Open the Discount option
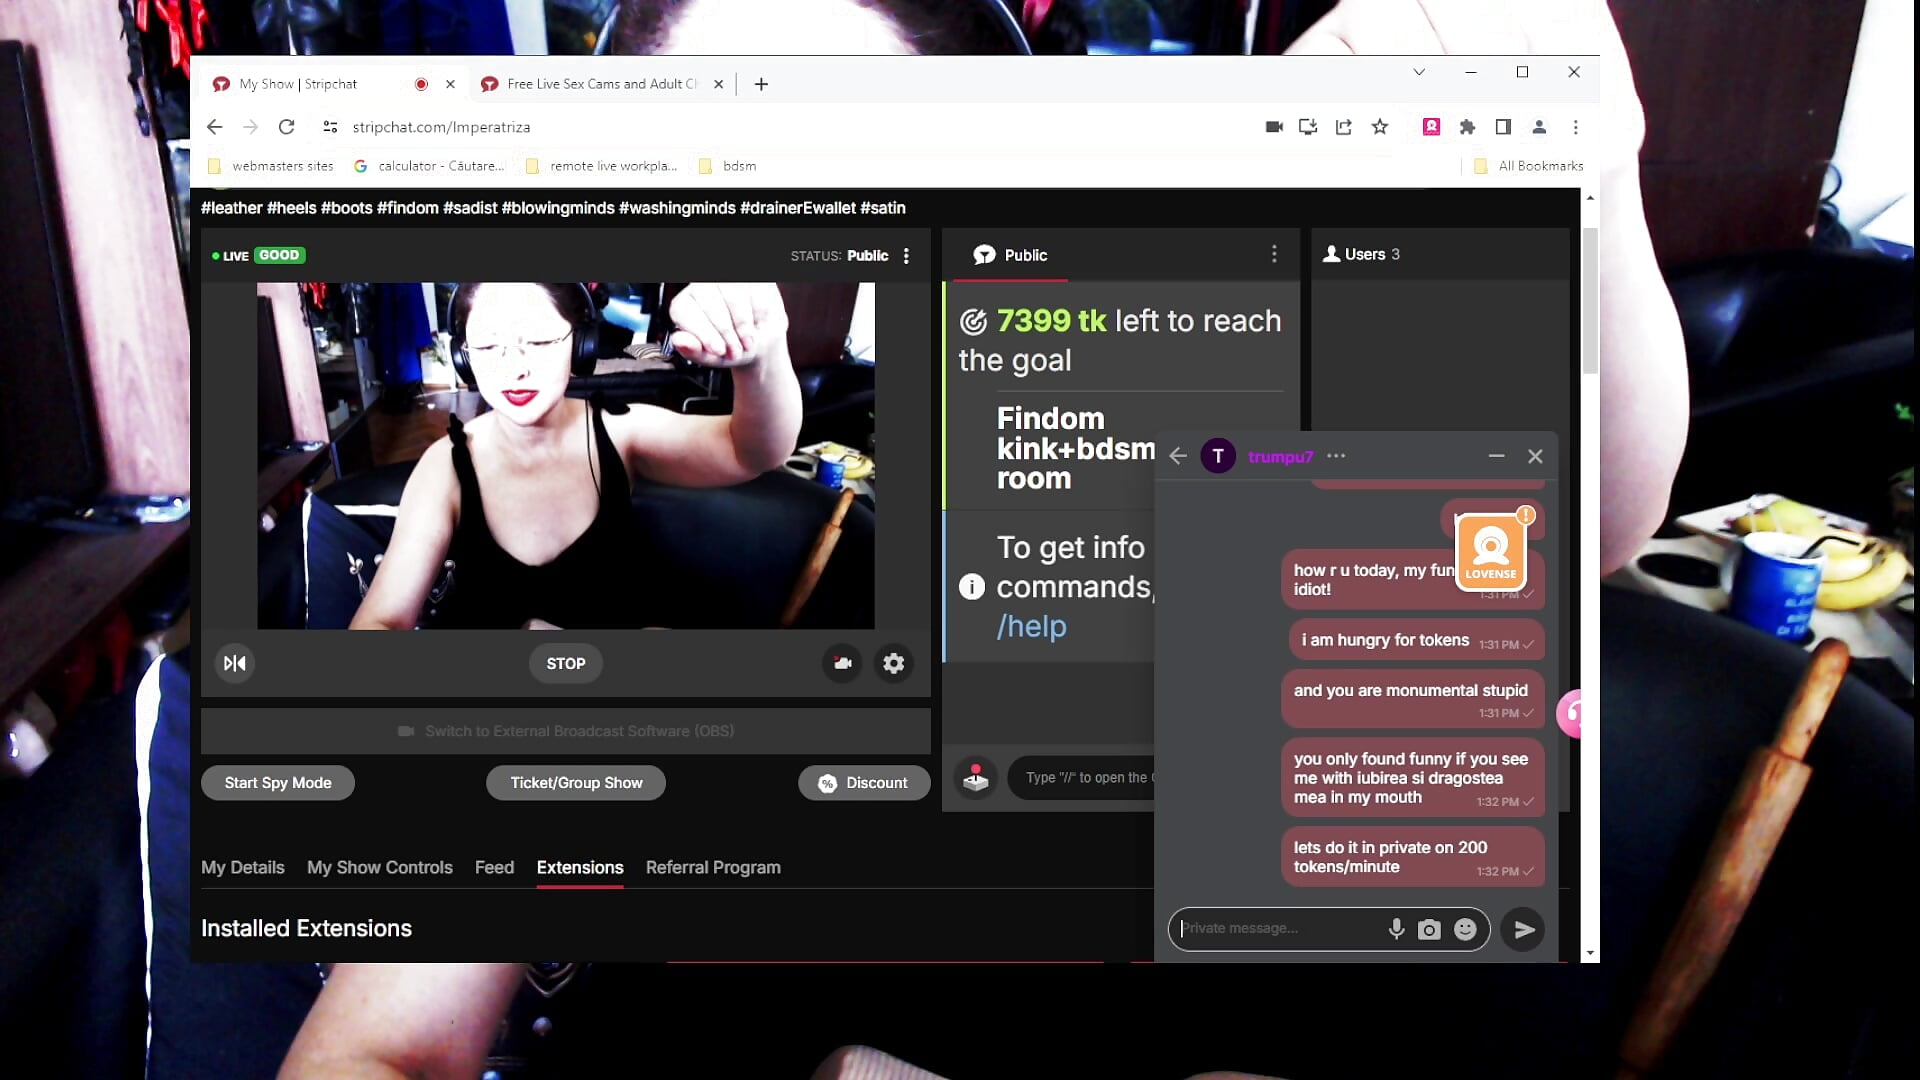 point(864,783)
